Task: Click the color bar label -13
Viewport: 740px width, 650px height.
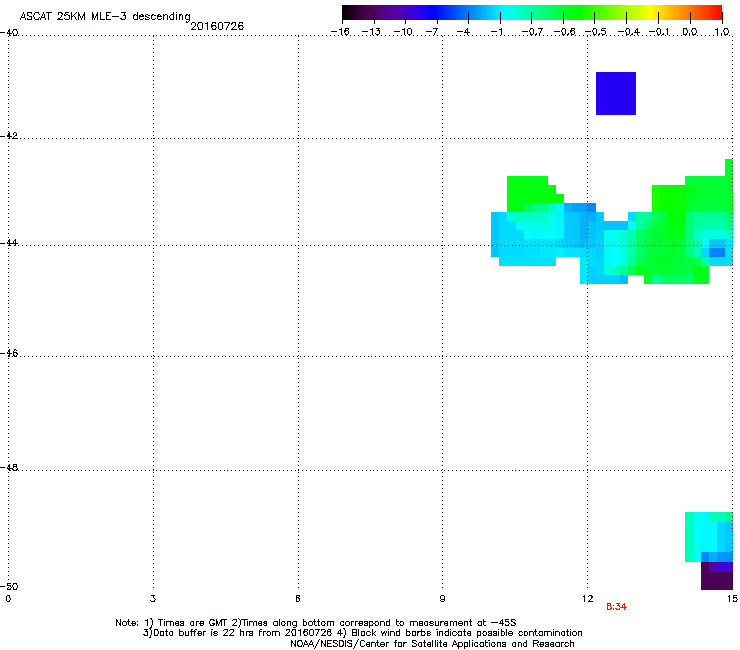Action: tap(371, 32)
